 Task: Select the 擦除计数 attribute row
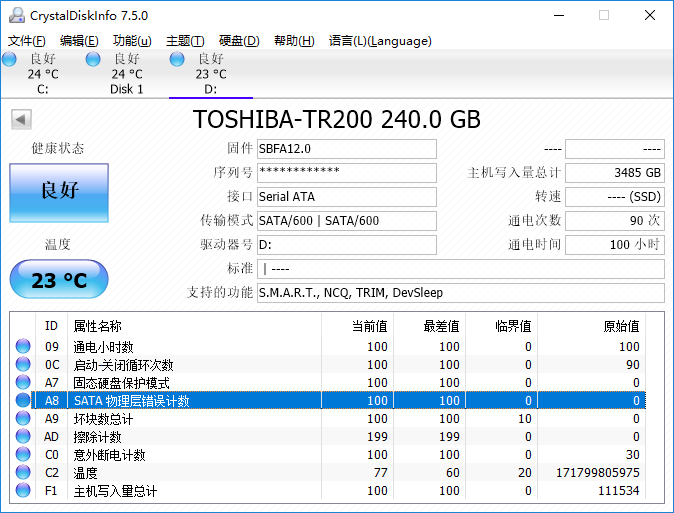coord(328,436)
